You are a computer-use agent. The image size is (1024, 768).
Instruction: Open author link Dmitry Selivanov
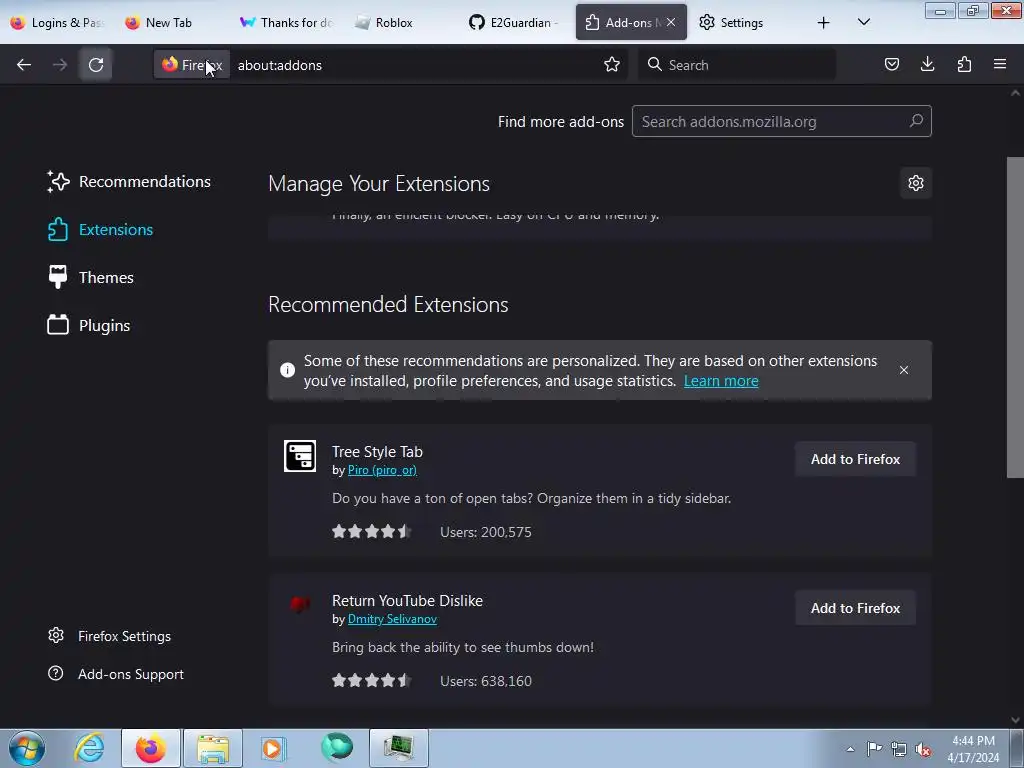click(392, 619)
